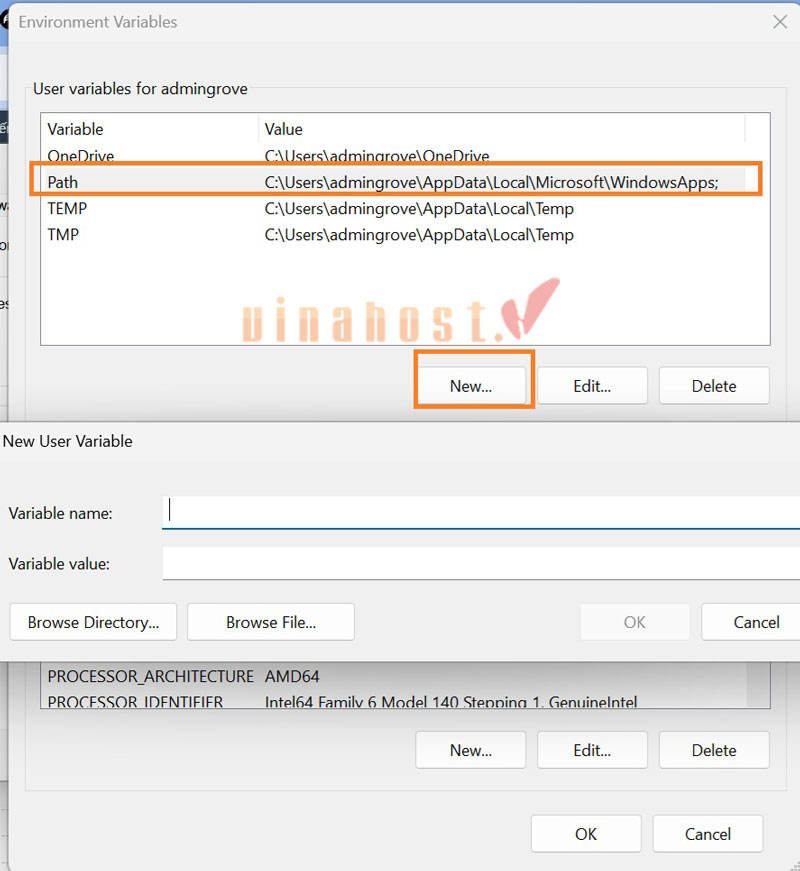Click New... under user variables list
Viewport: 800px width, 871px height.
click(471, 386)
